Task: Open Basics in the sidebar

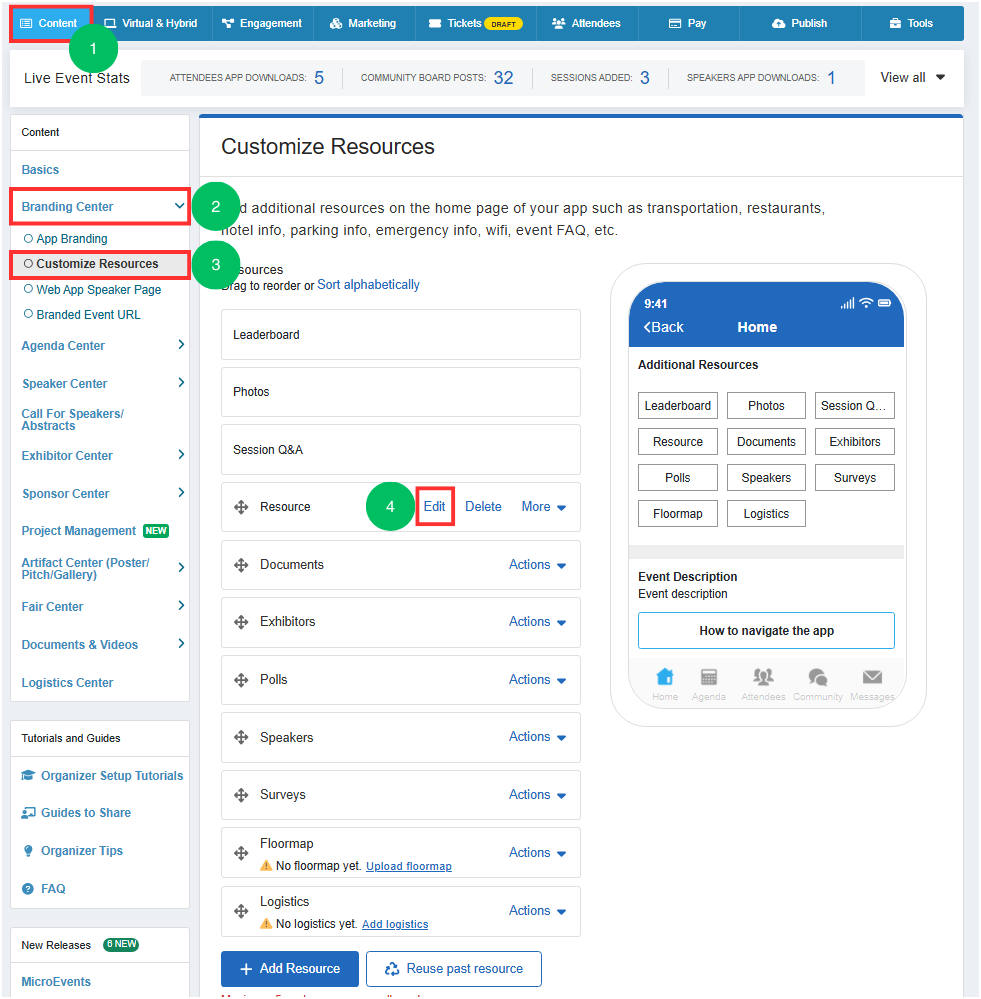Action: [x=40, y=169]
